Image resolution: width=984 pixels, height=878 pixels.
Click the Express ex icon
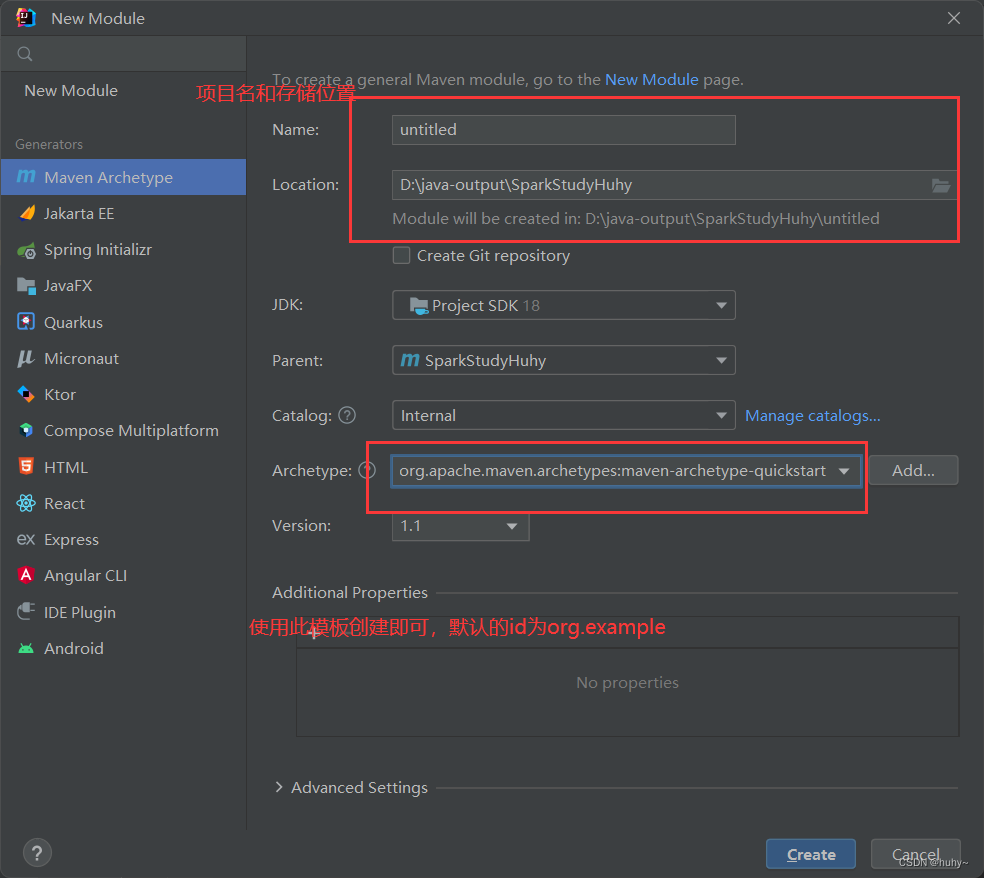pos(26,539)
